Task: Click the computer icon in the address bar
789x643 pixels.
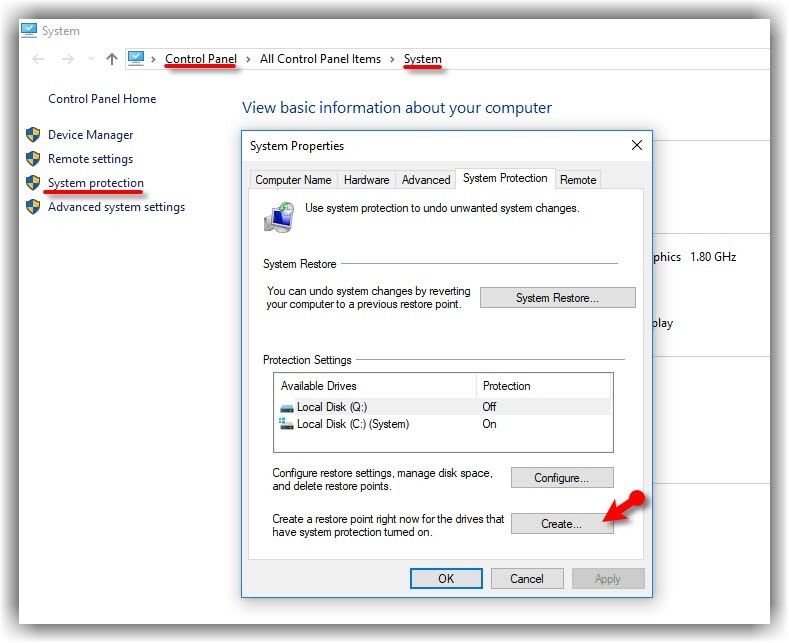Action: pyautogui.click(x=136, y=59)
